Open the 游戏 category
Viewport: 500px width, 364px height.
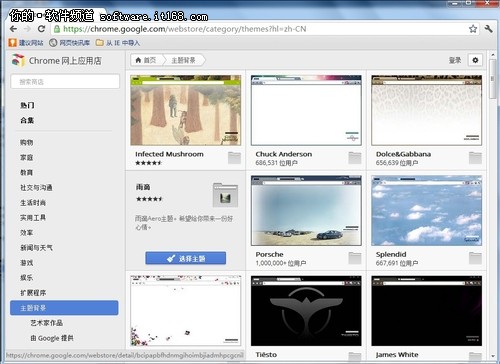pos(27,263)
